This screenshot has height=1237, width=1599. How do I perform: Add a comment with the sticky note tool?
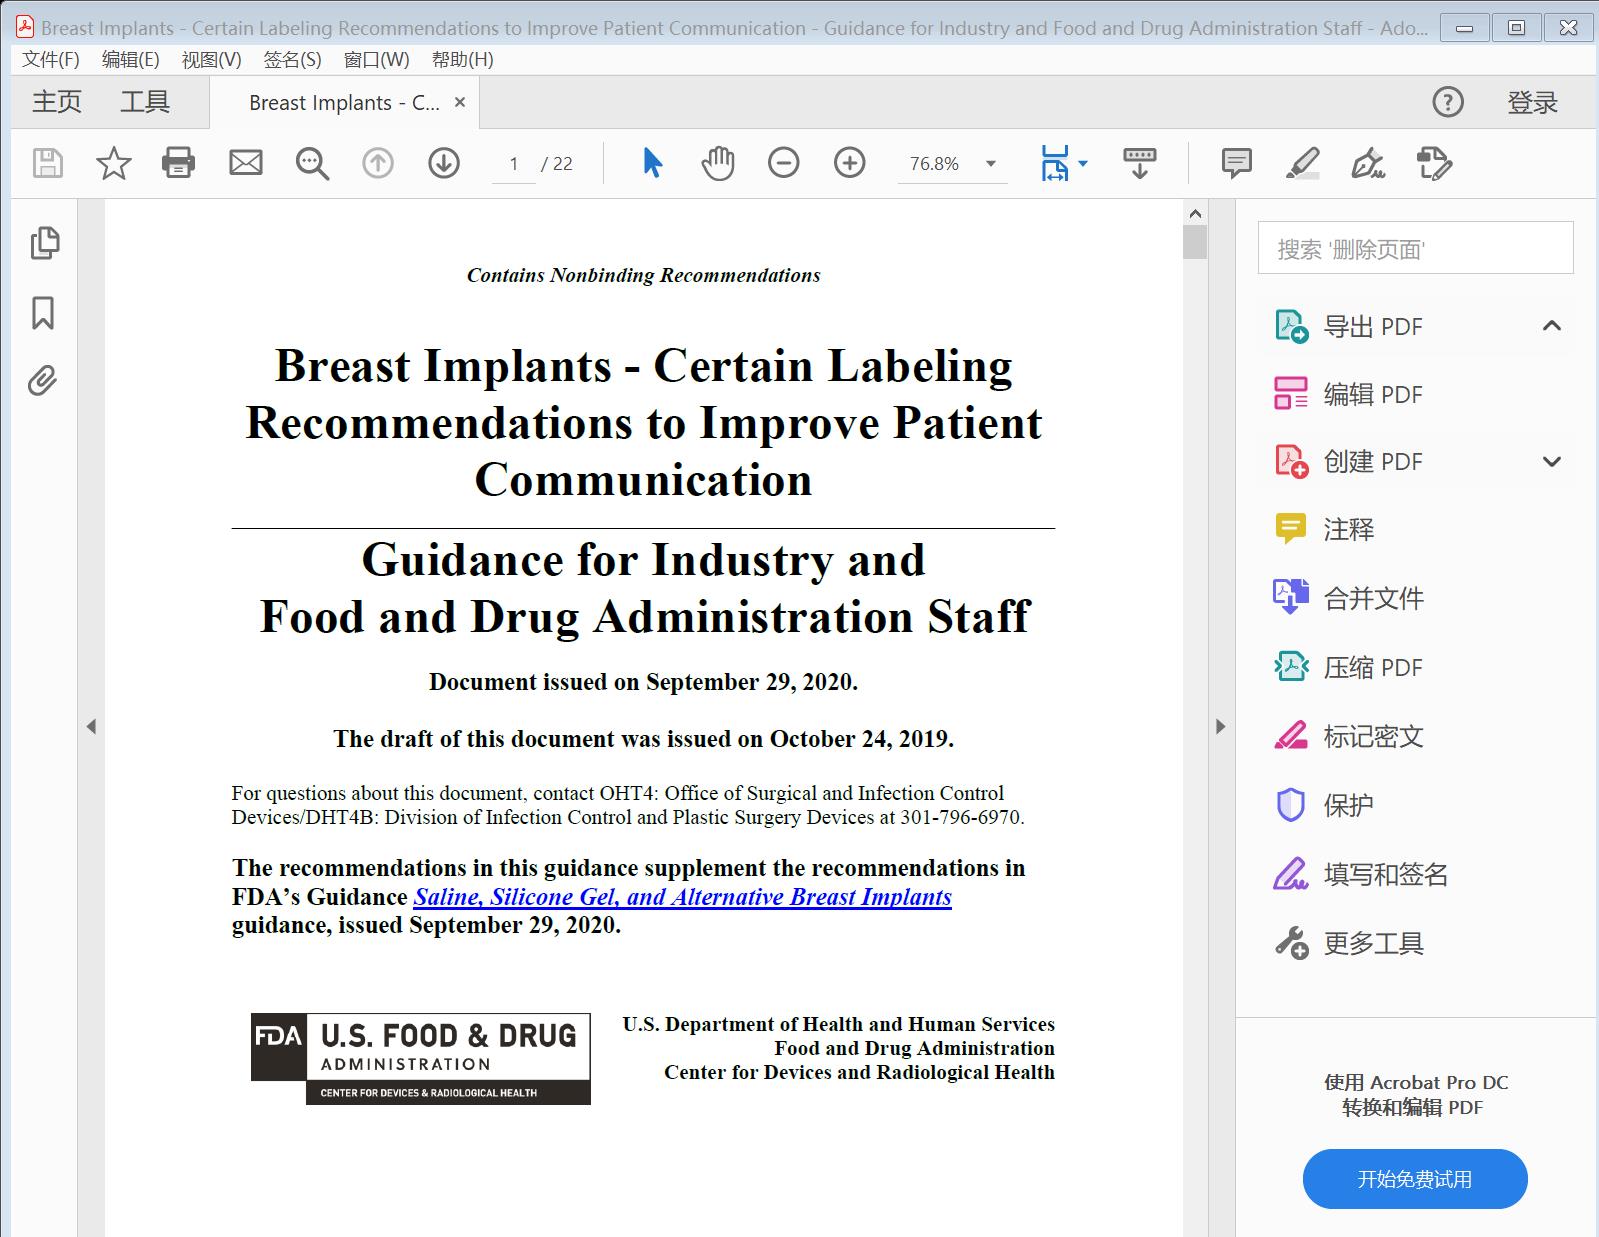tap(1237, 163)
